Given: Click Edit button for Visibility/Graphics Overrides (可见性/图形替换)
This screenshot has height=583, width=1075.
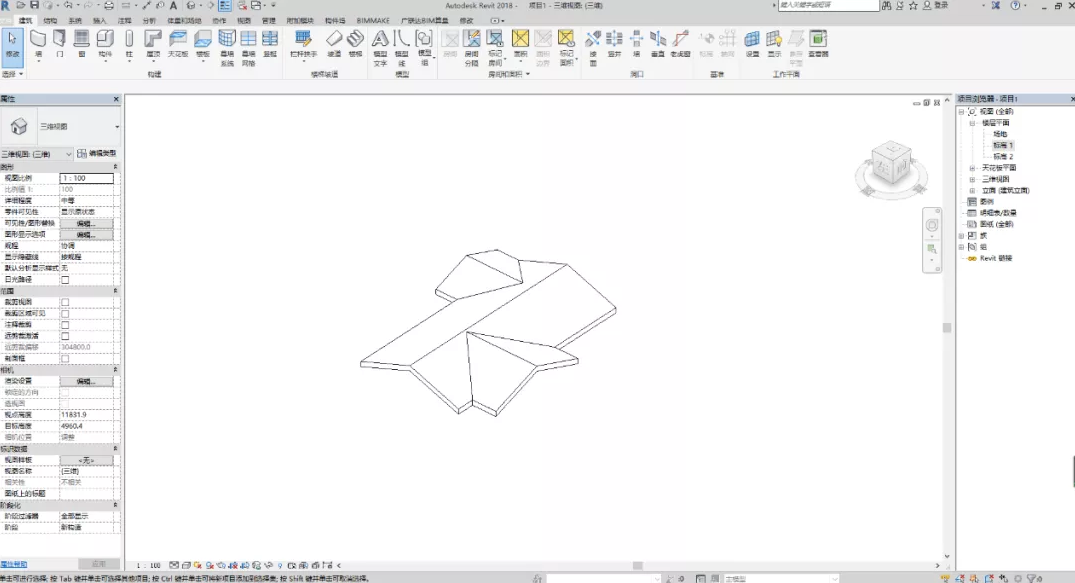Looking at the screenshot, I should (x=86, y=224).
